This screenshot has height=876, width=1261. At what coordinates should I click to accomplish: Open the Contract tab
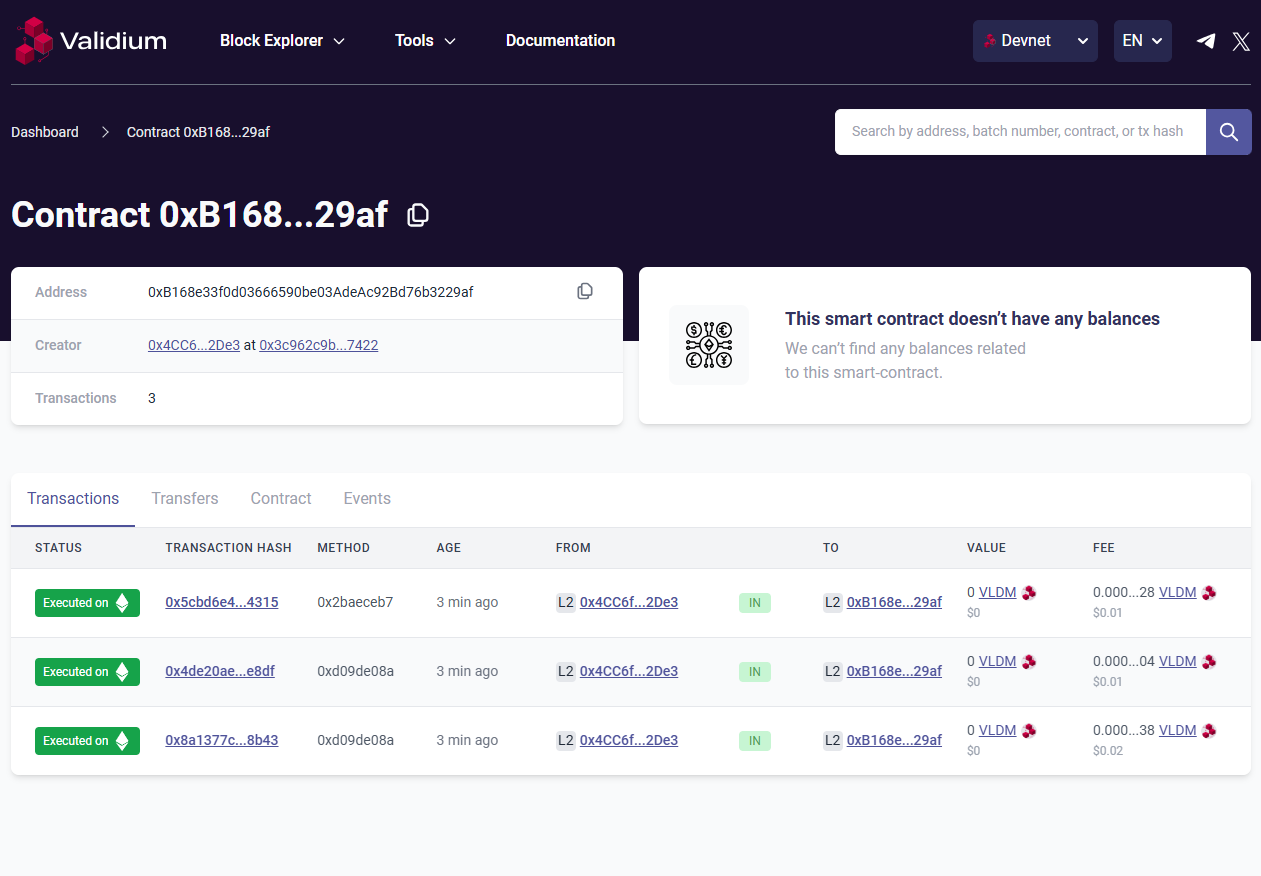click(x=281, y=498)
